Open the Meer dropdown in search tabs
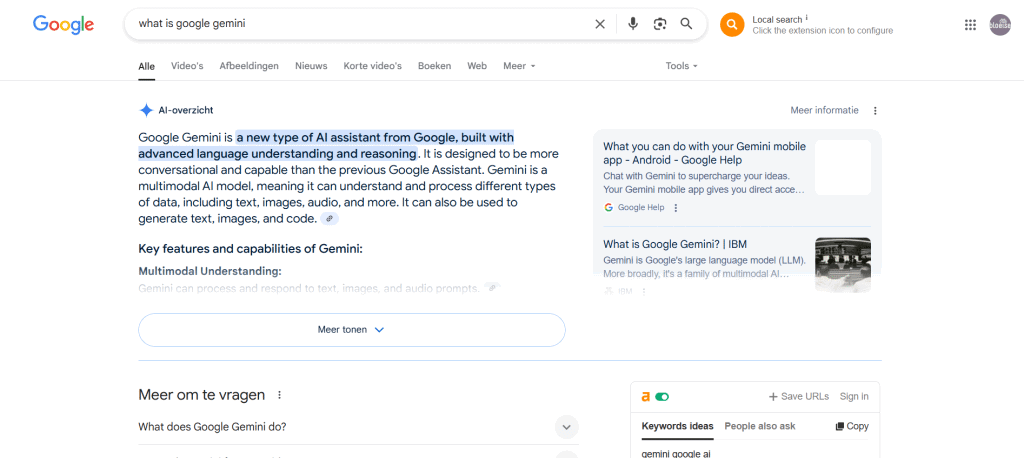The width and height of the screenshot is (1024, 458). coord(519,66)
